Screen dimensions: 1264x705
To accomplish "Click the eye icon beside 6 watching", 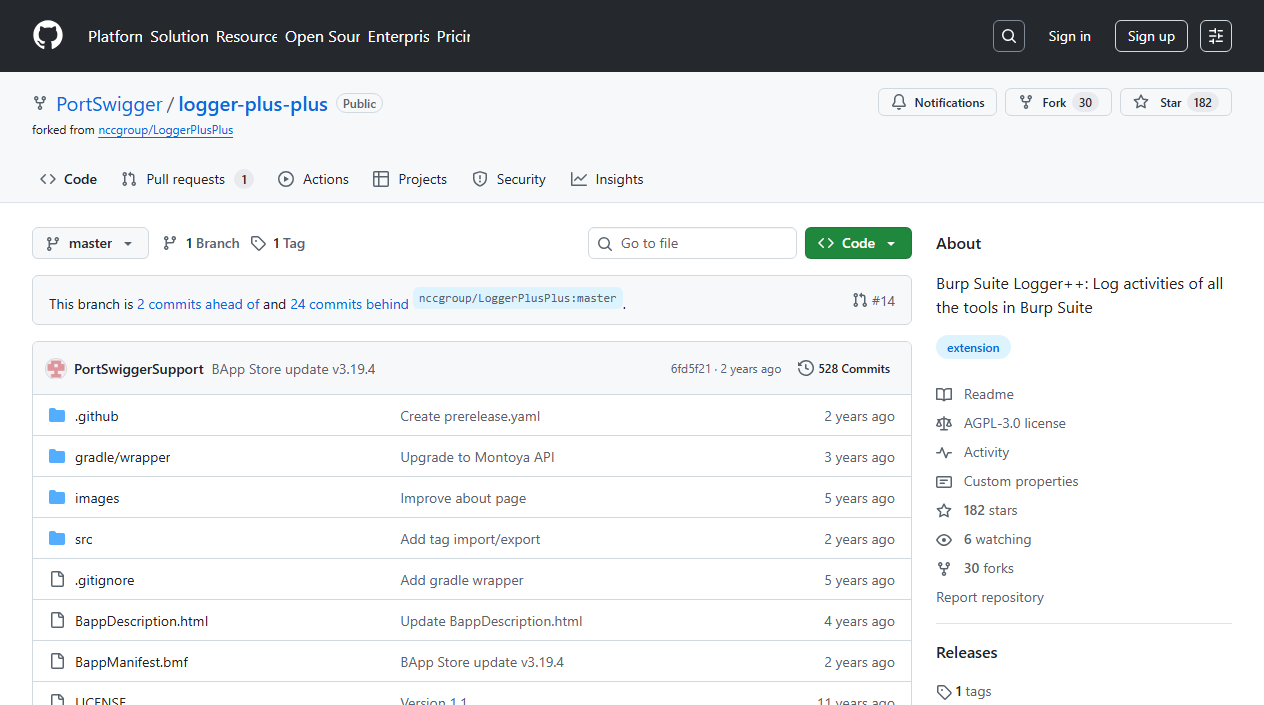I will pos(944,539).
